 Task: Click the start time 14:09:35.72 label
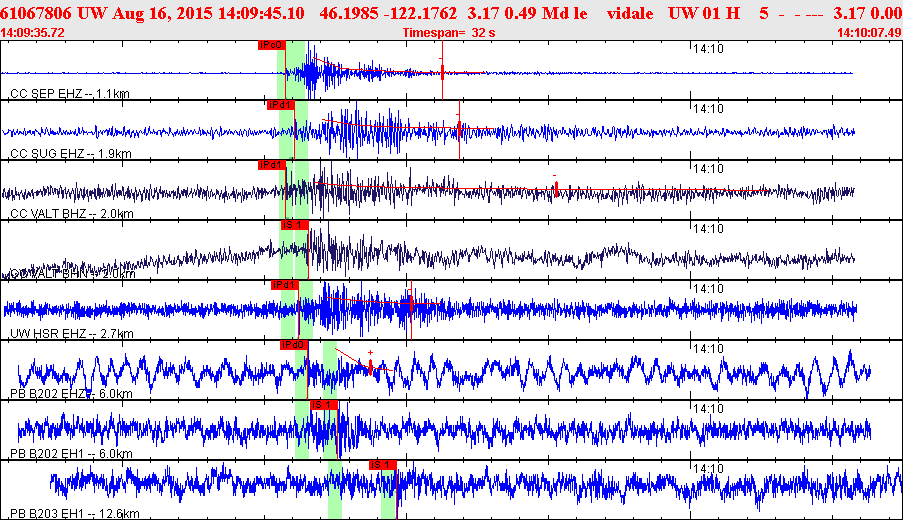click(34, 33)
